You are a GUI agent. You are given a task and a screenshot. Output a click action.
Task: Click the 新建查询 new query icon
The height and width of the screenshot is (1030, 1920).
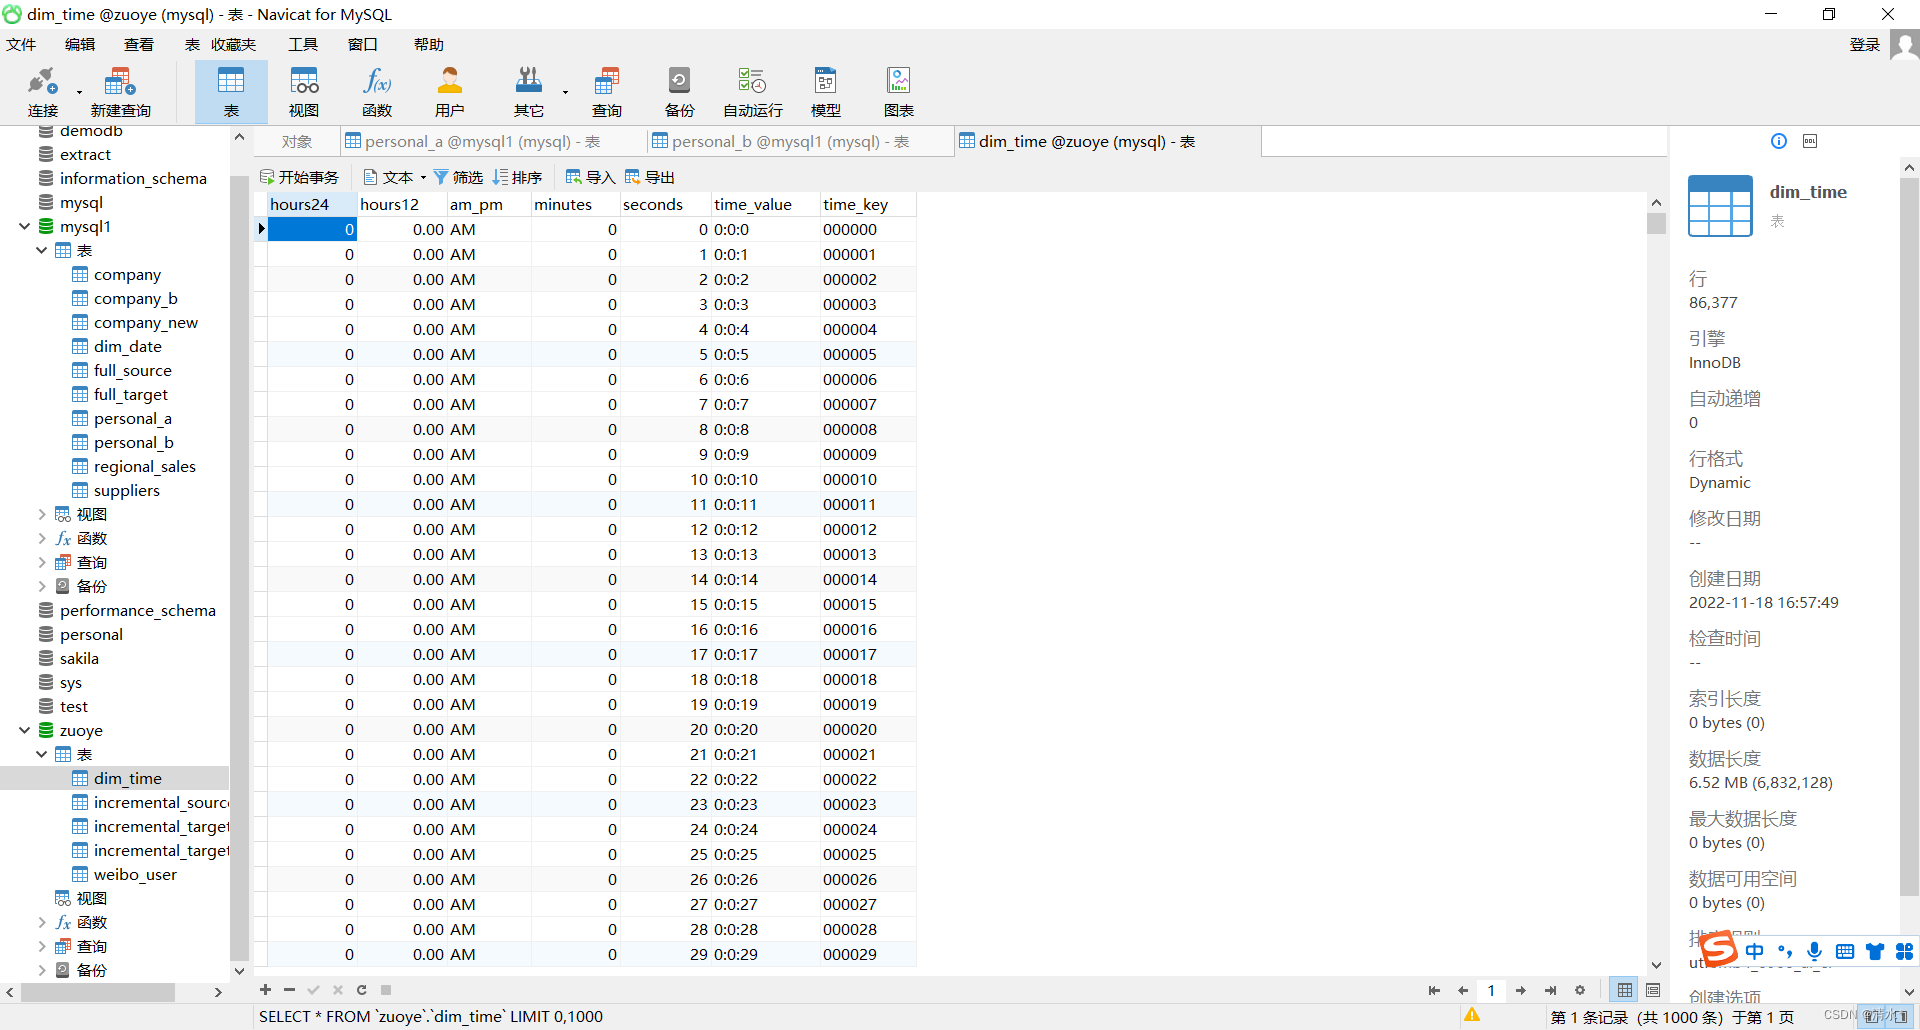(120, 92)
